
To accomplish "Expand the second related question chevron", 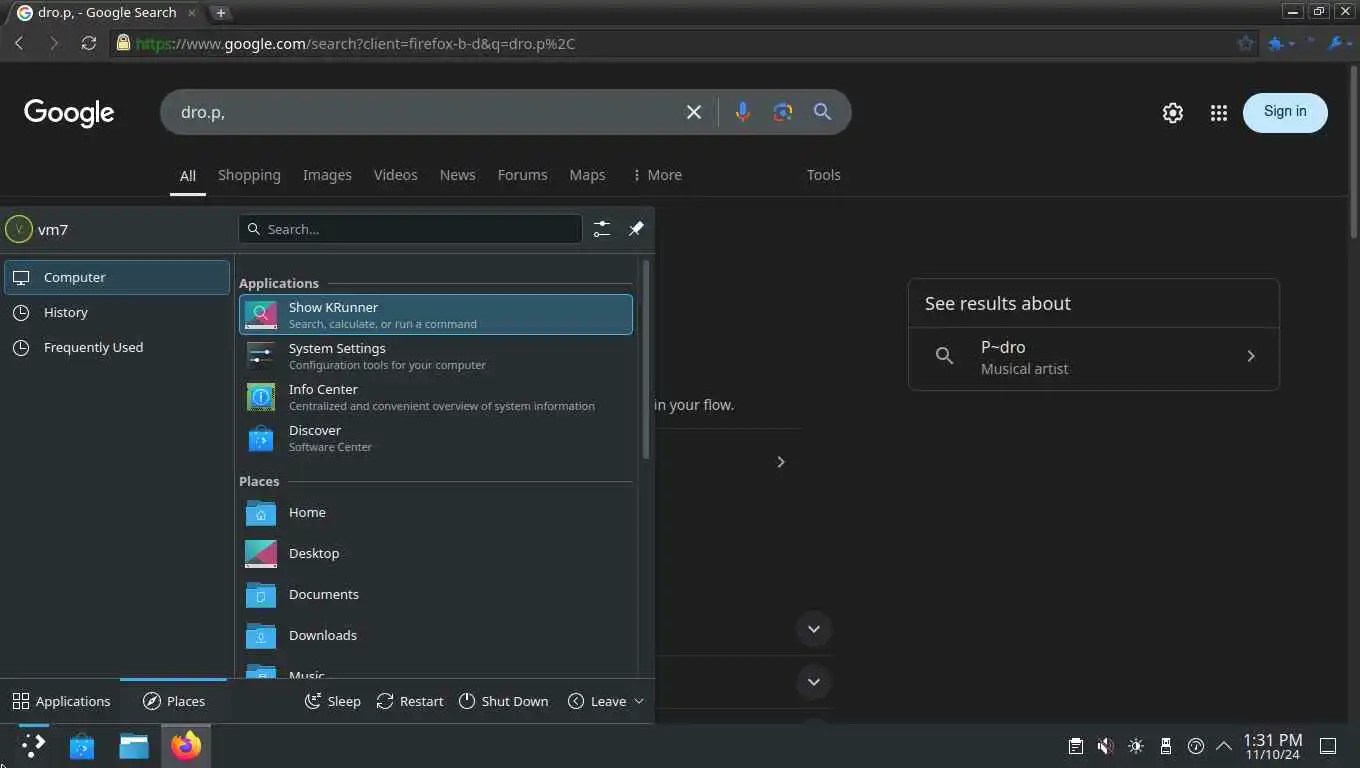I will 814,682.
